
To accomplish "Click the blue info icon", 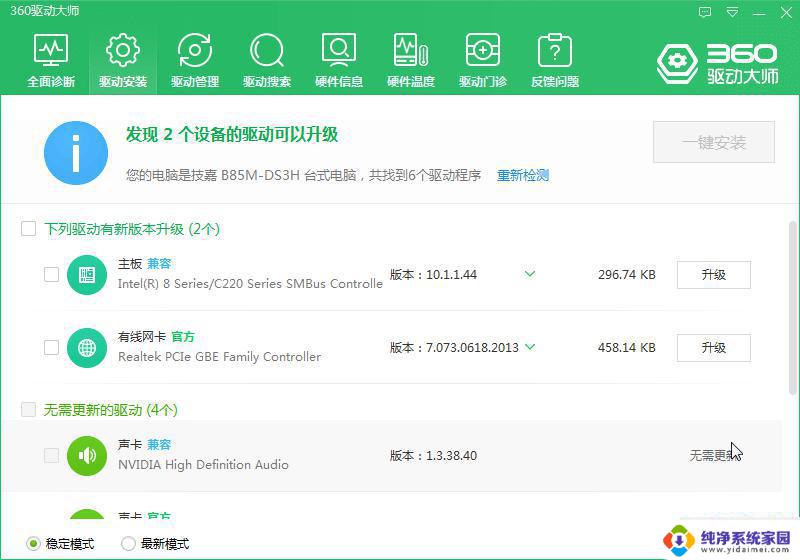I will (76, 152).
